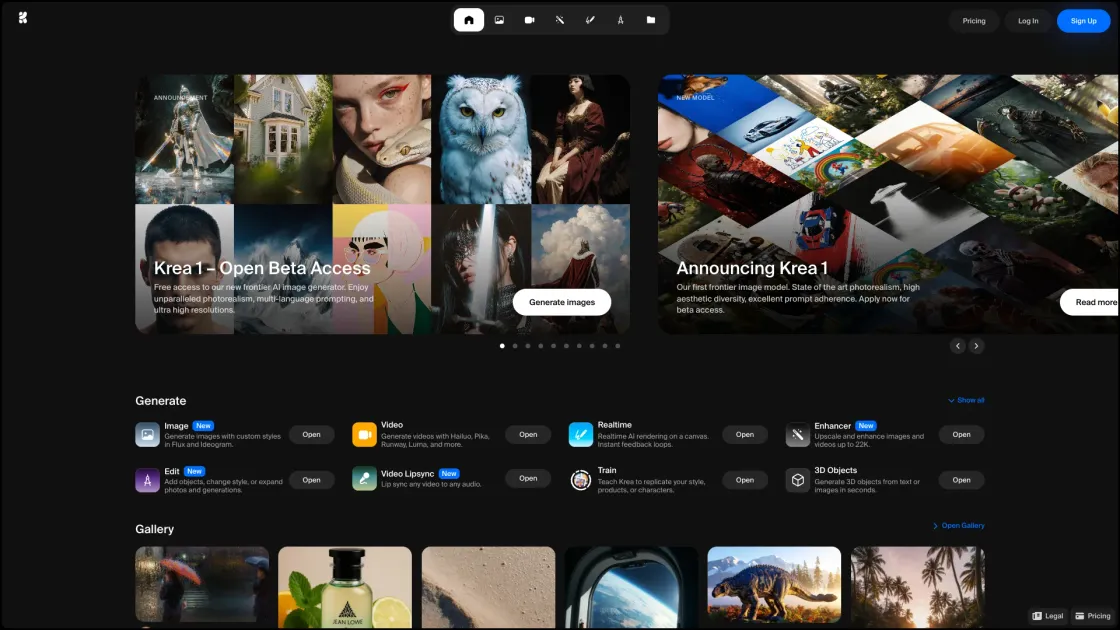Click the Announcing Krea 1 heading
1120x630 pixels.
[x=752, y=268]
